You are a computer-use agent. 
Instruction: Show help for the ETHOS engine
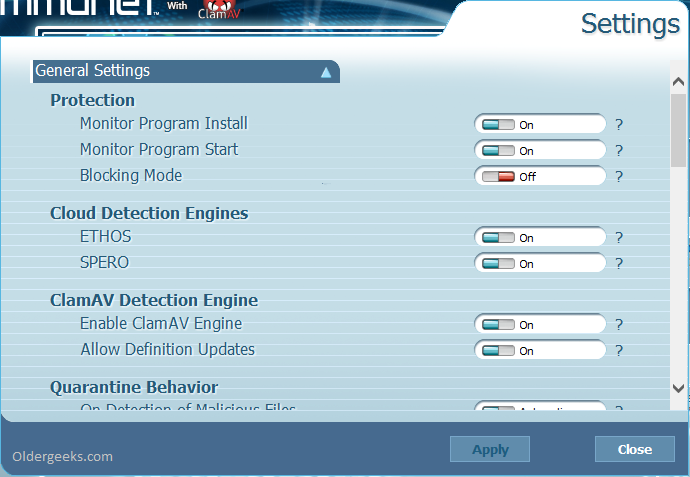[x=619, y=238]
